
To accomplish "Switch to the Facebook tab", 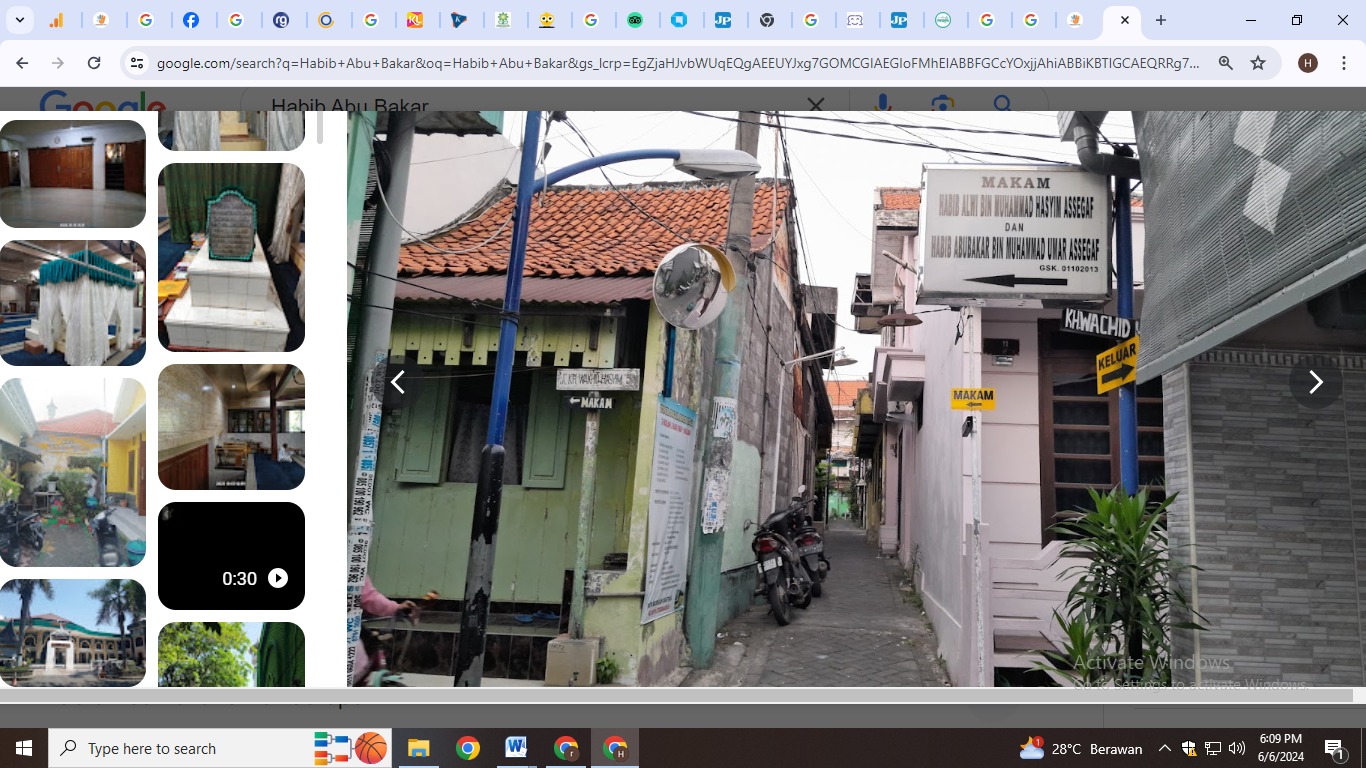I will pos(191,20).
